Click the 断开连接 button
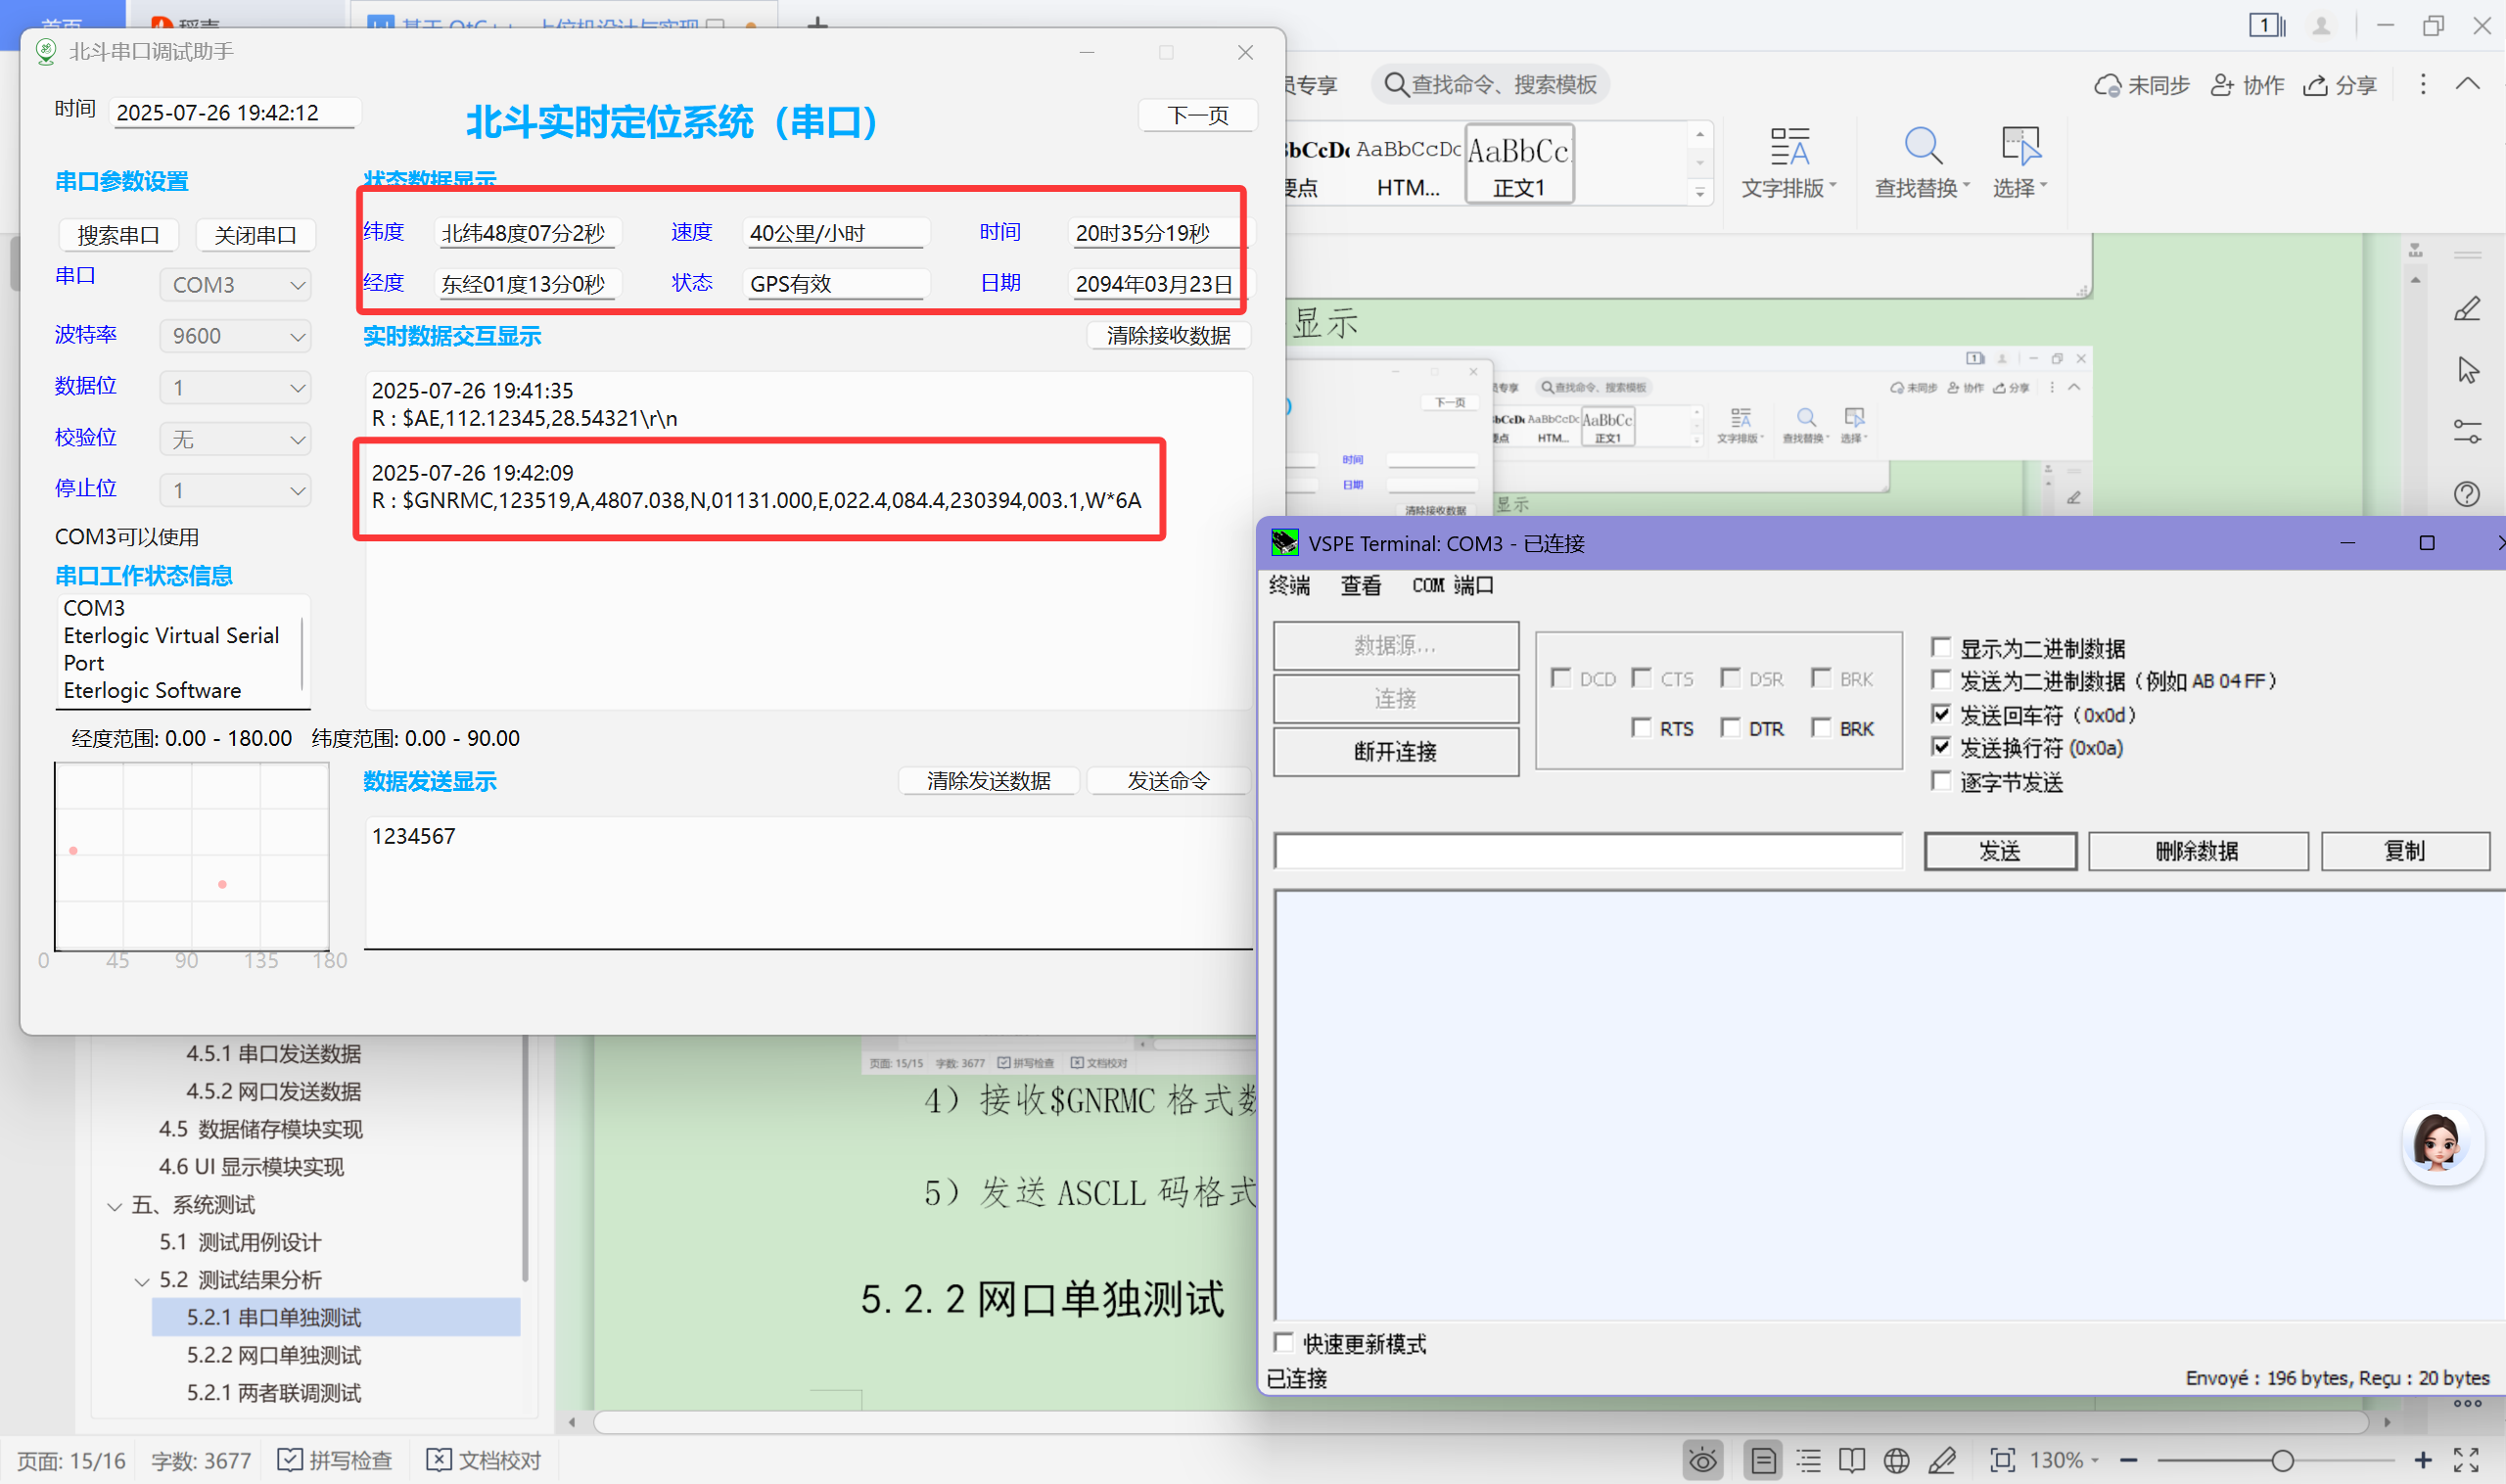The height and width of the screenshot is (1484, 2506). [x=1395, y=752]
